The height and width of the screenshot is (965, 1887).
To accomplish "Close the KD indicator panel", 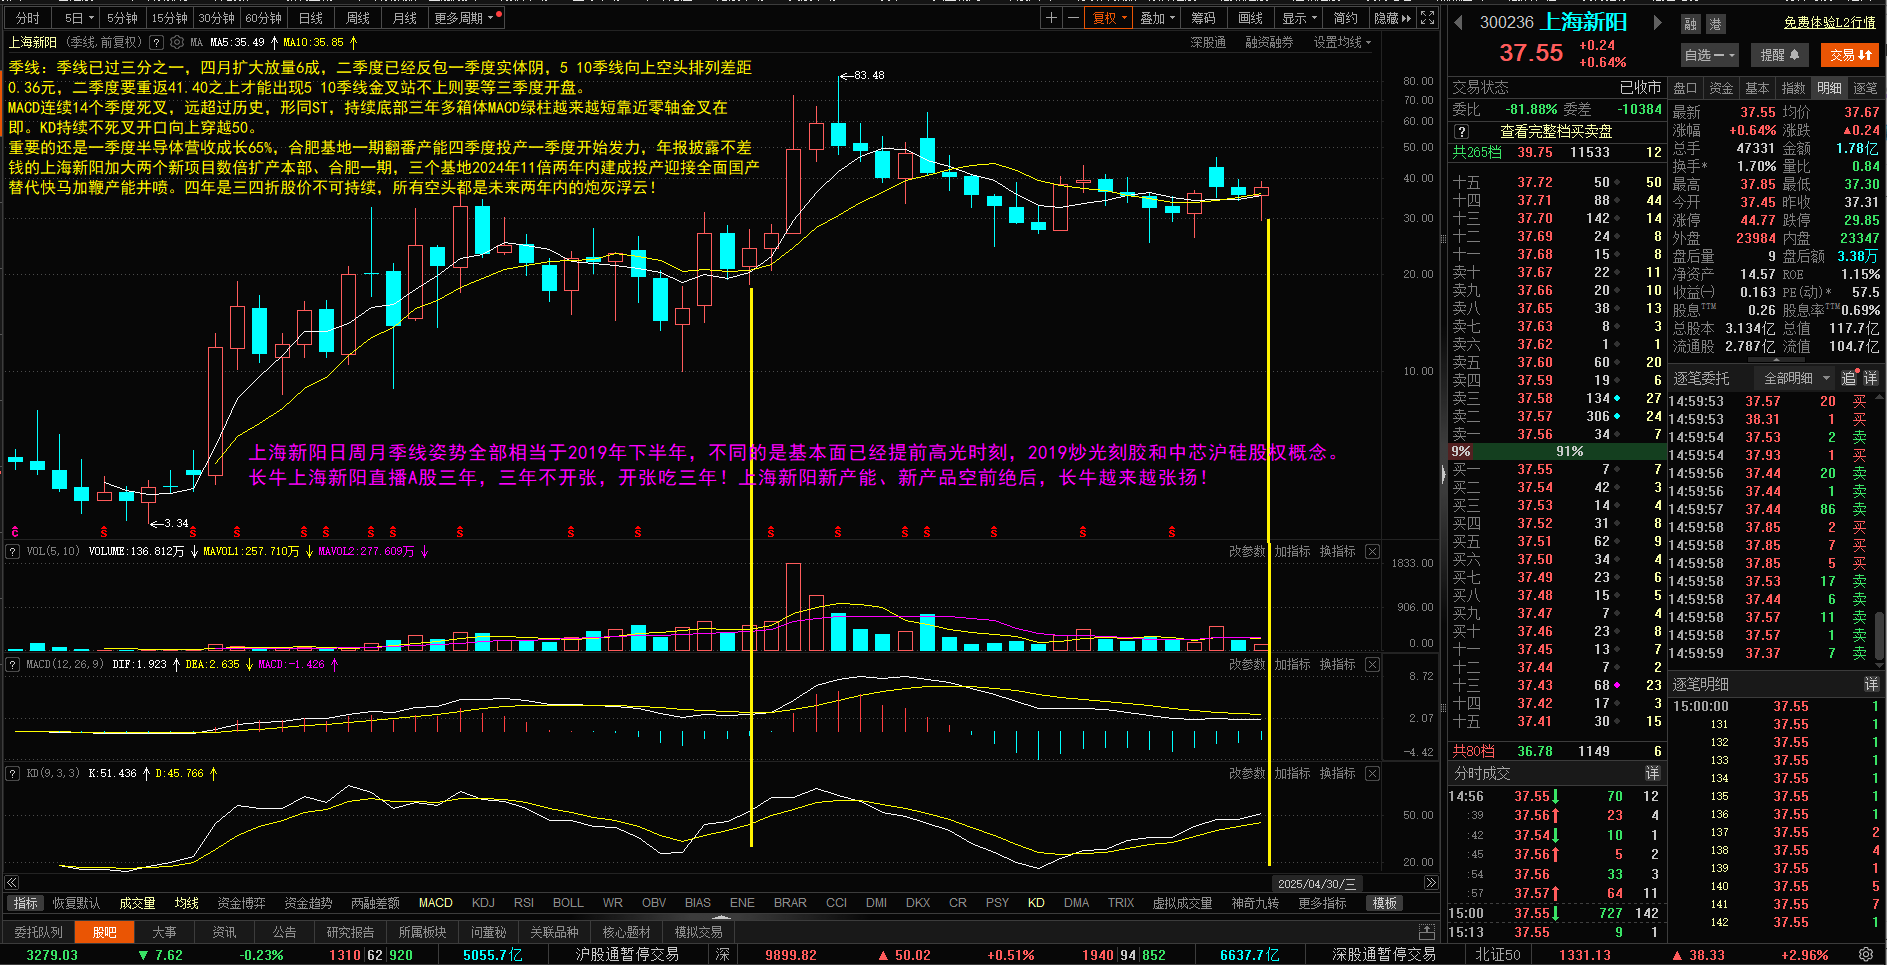I will click(x=1372, y=774).
